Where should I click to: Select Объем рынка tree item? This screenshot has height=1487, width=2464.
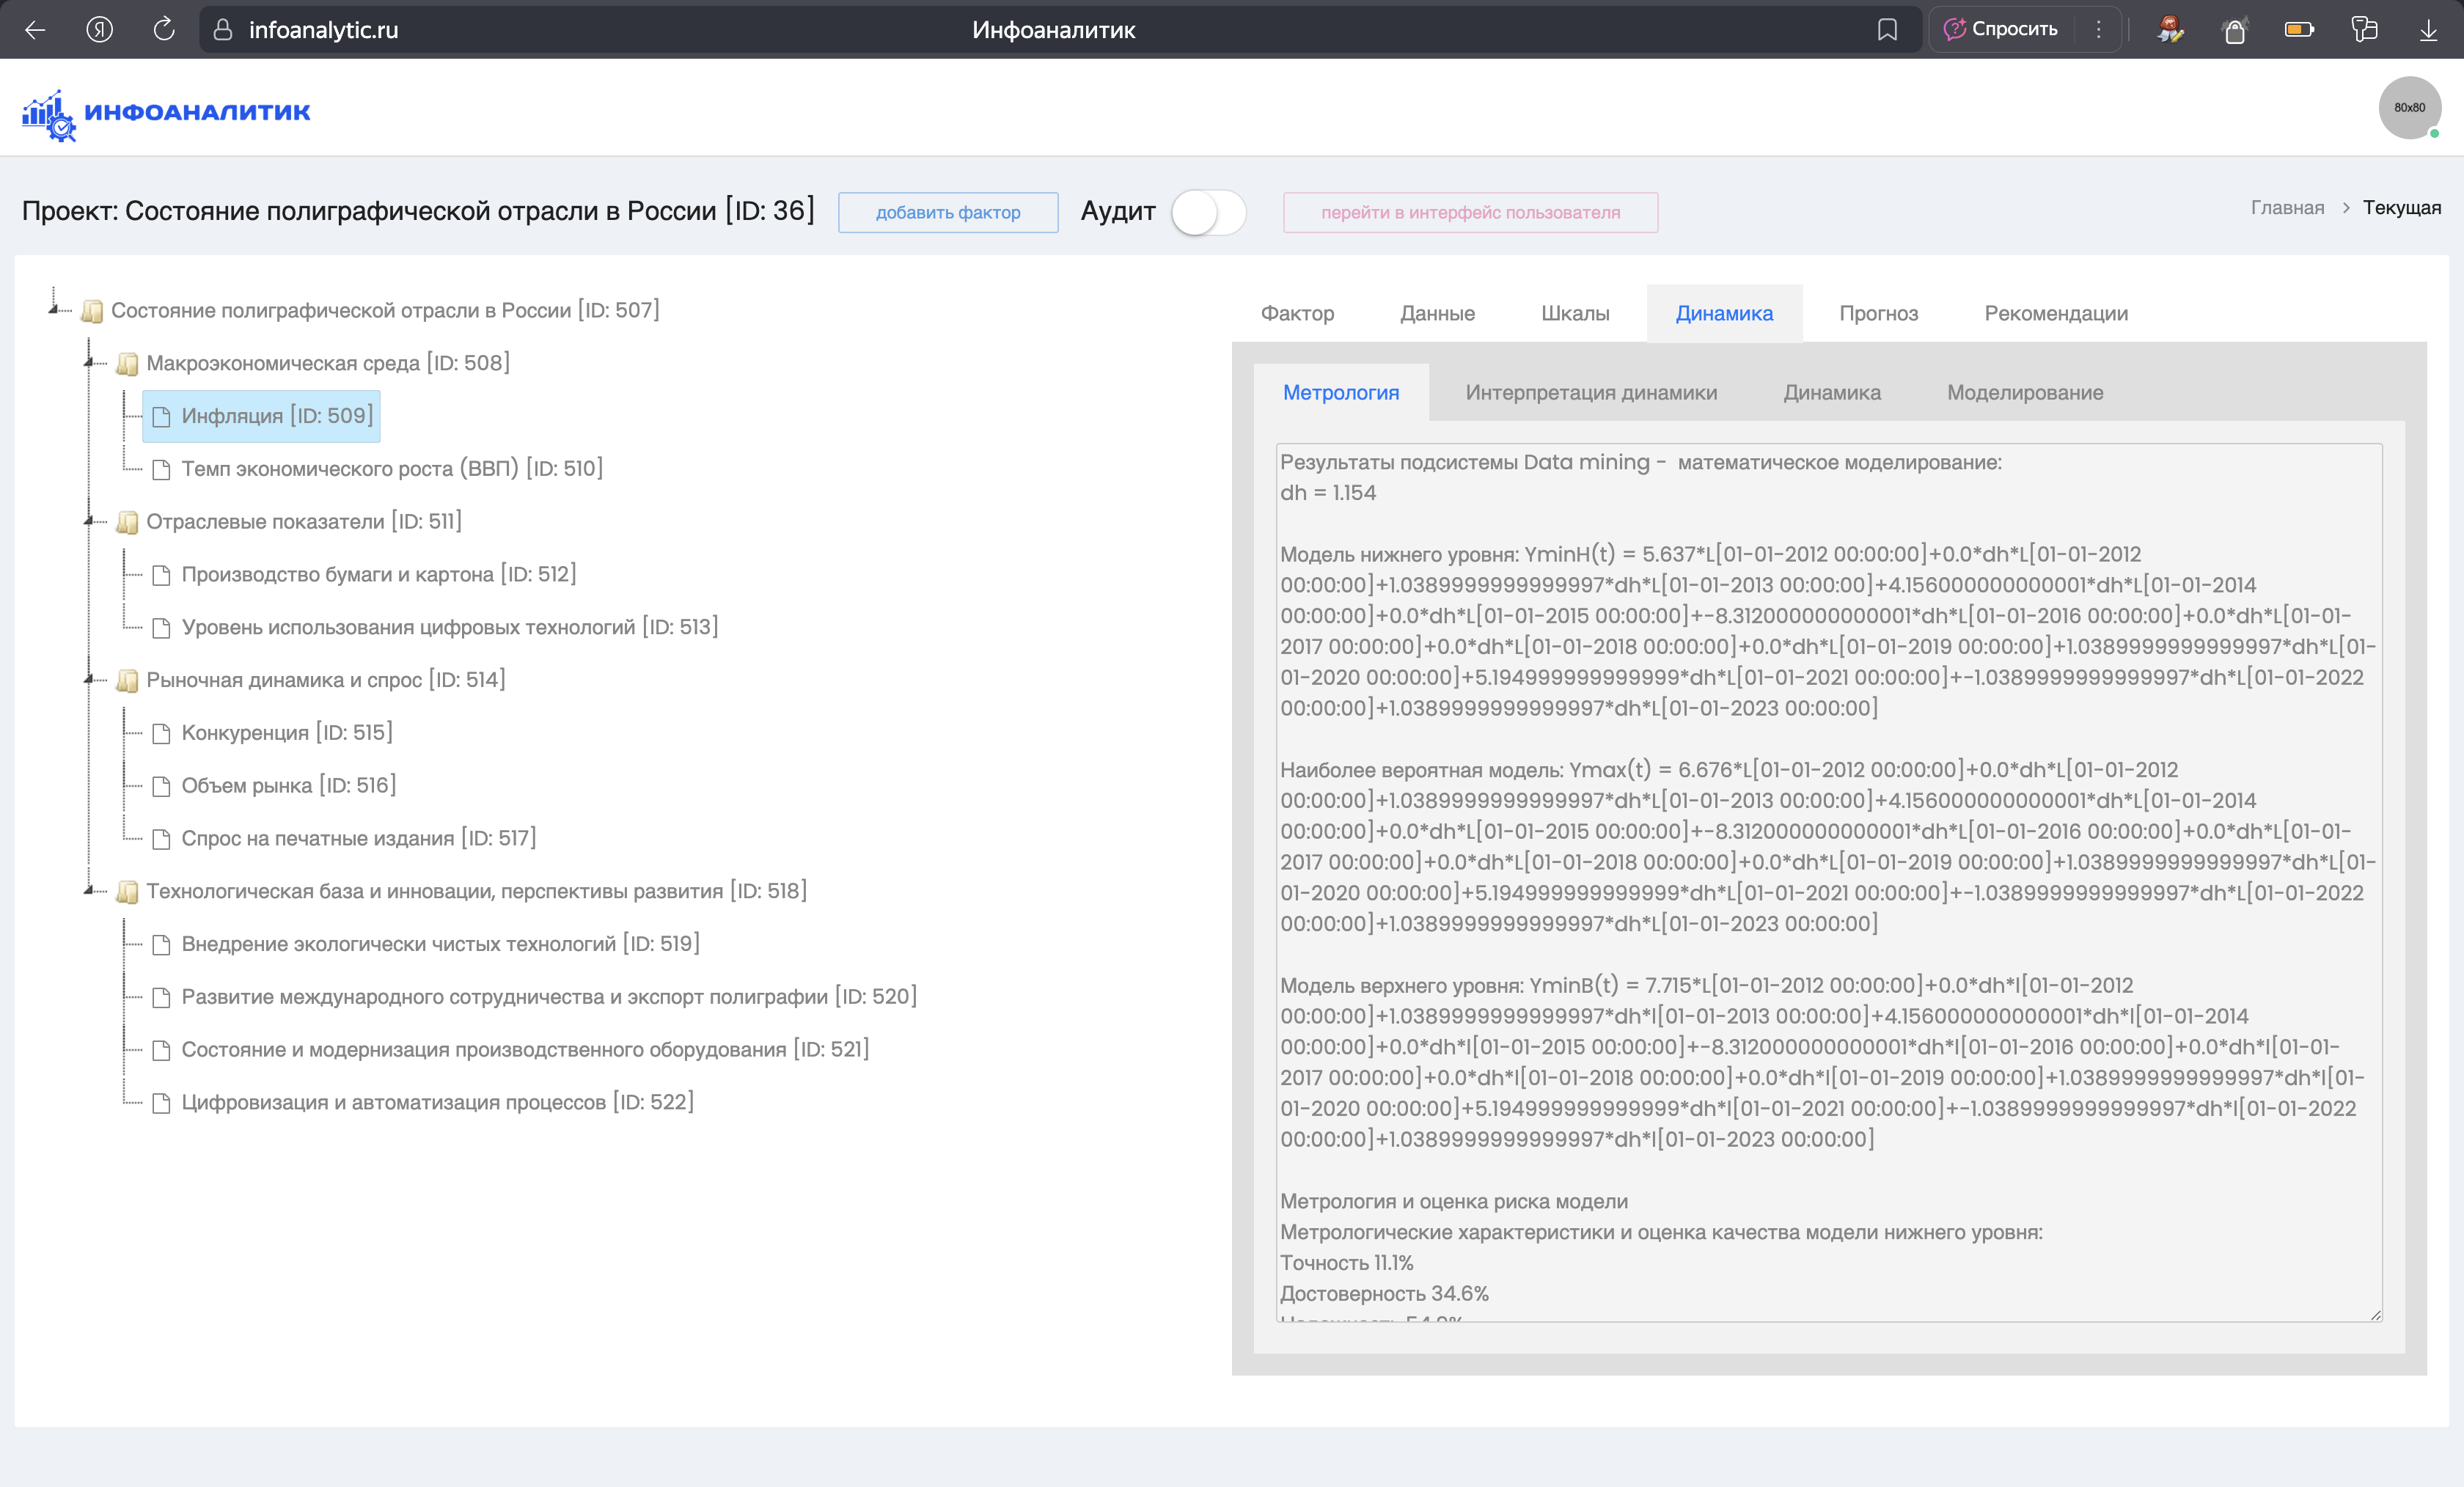tap(288, 786)
